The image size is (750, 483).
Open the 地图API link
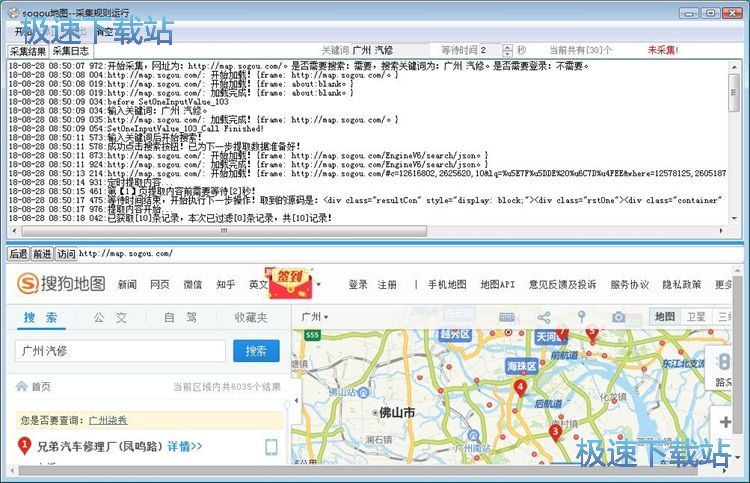(x=498, y=285)
